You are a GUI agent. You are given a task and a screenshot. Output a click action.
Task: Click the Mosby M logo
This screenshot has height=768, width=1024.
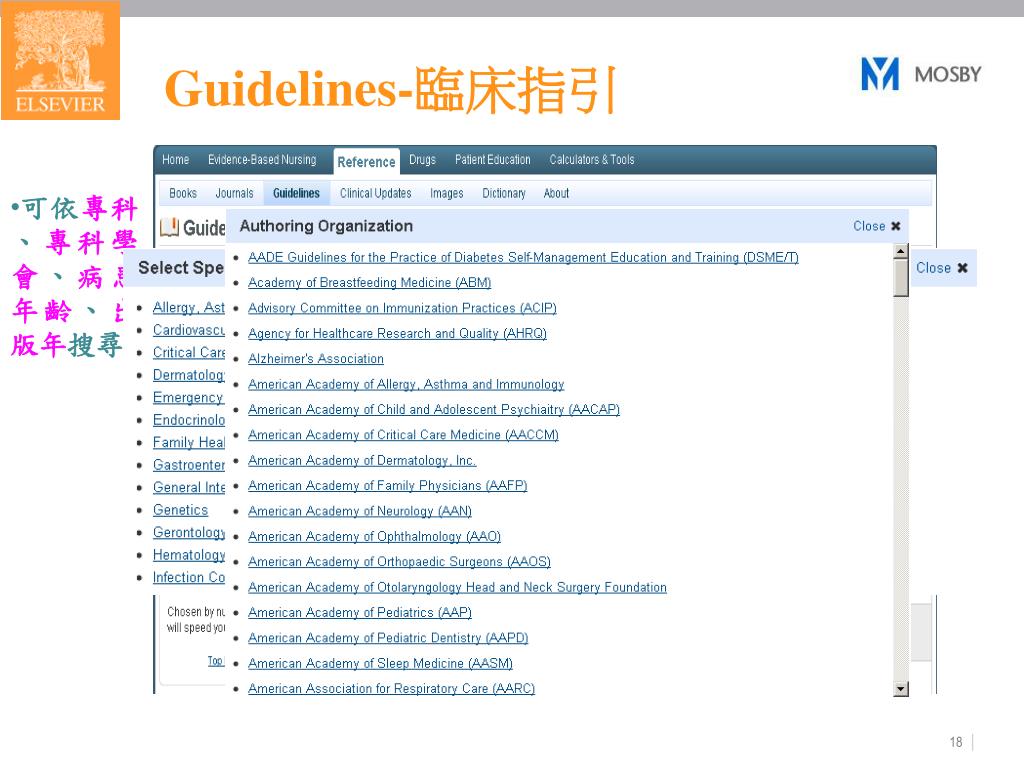[880, 74]
